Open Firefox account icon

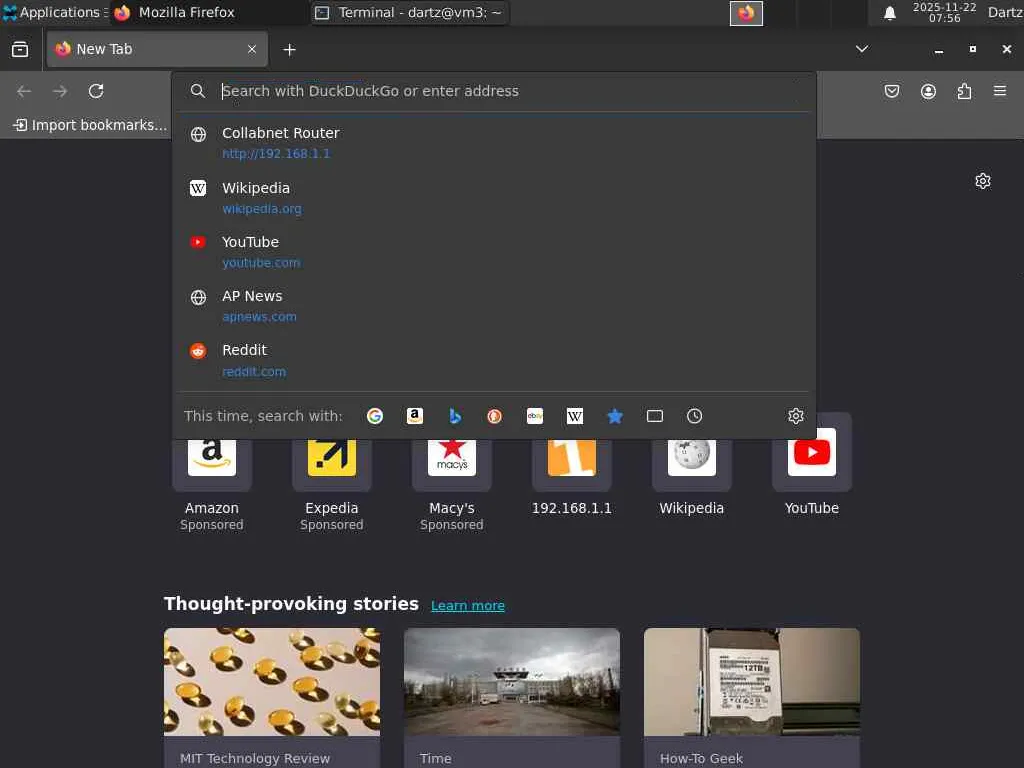click(928, 91)
